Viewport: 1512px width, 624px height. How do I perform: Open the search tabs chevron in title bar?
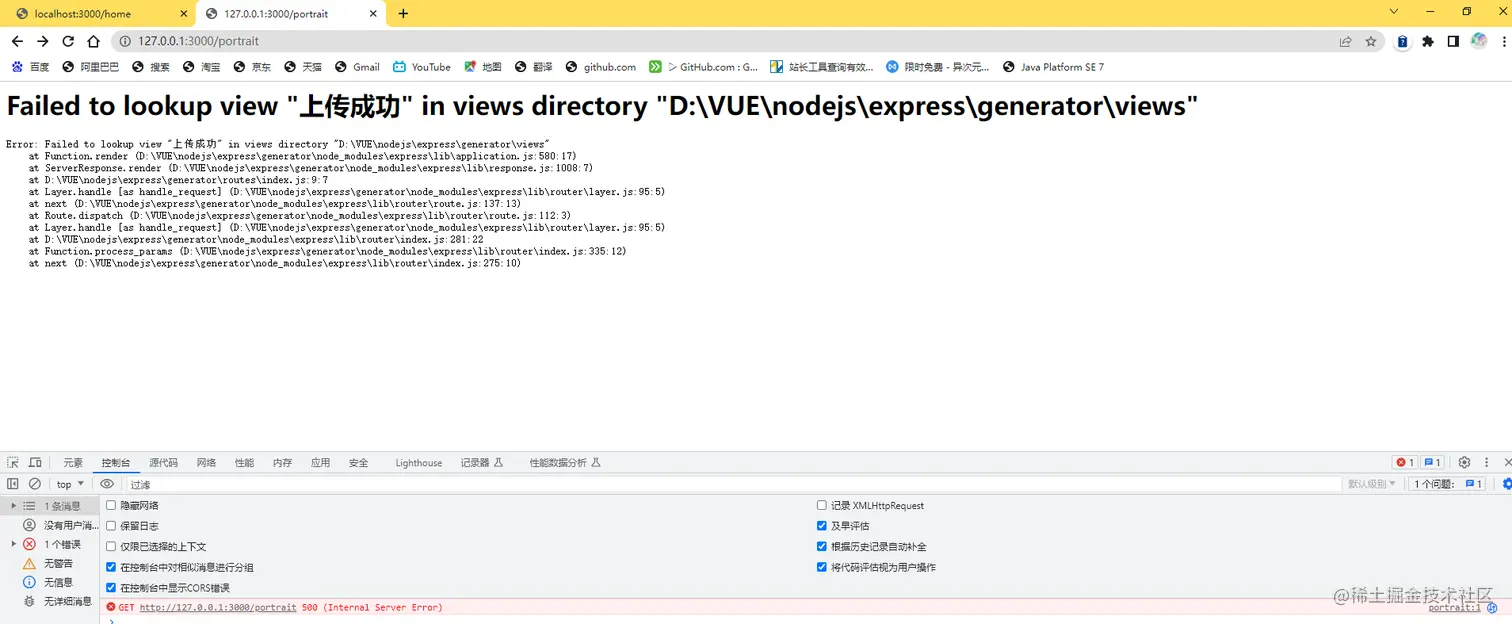(x=1394, y=12)
